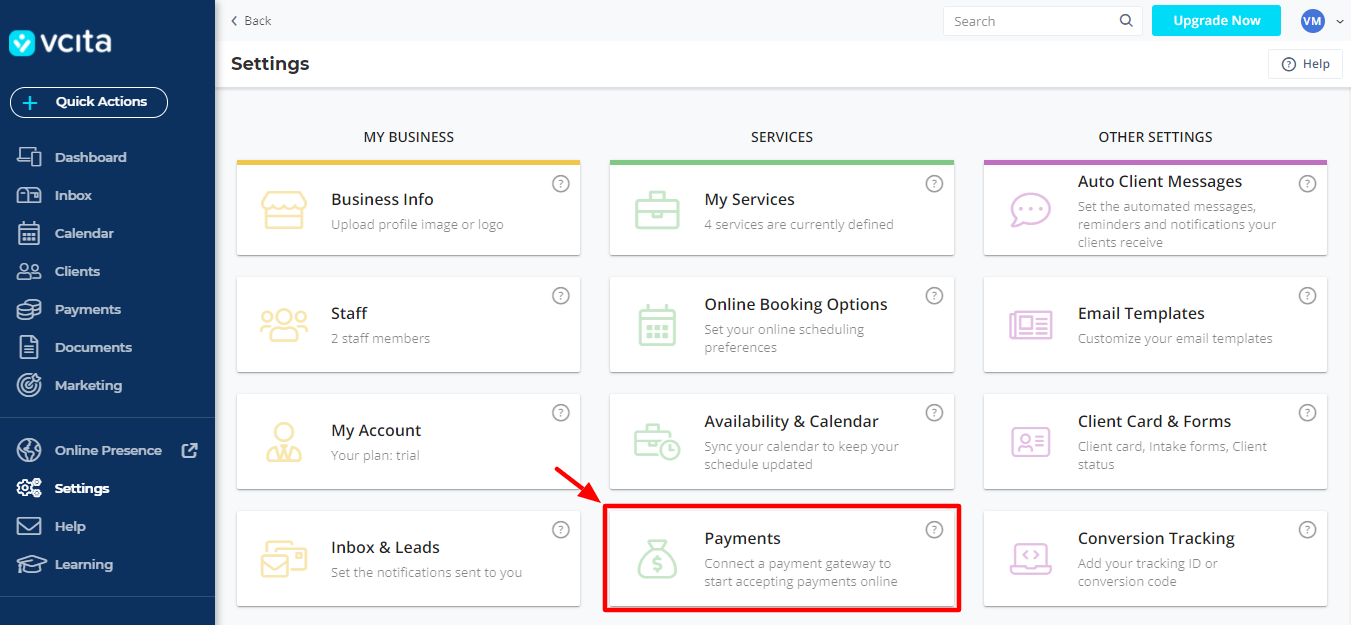Click the Settings gears icon in sidebar
The height and width of the screenshot is (625, 1351).
click(29, 488)
